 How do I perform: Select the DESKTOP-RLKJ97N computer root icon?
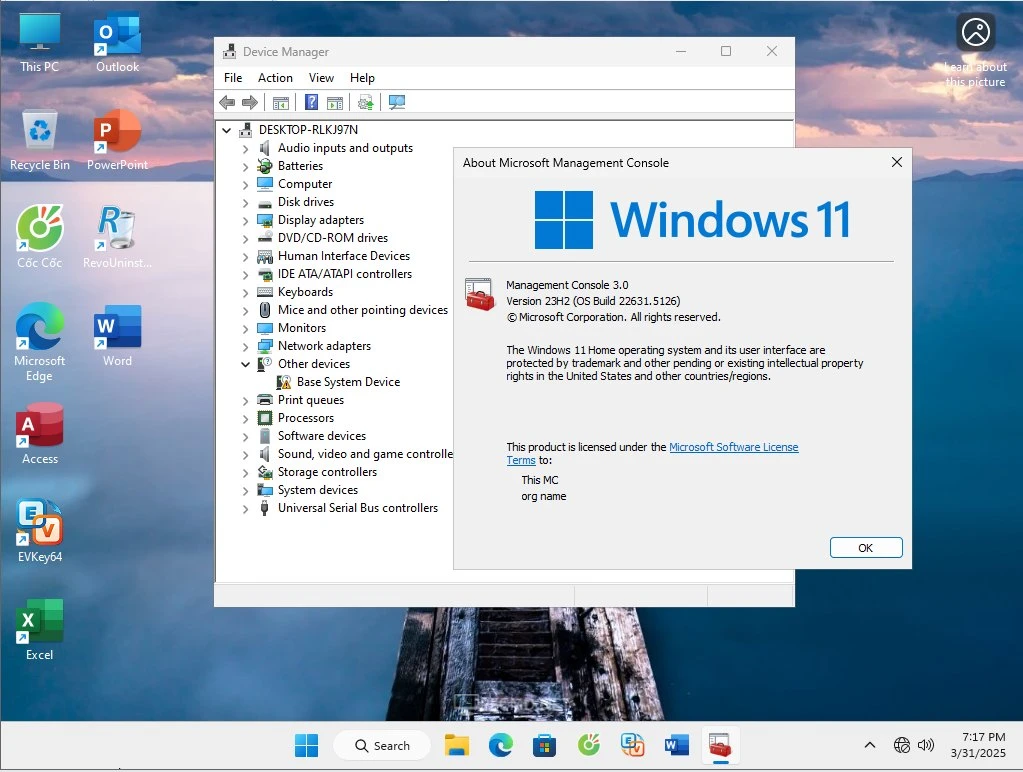coord(245,130)
